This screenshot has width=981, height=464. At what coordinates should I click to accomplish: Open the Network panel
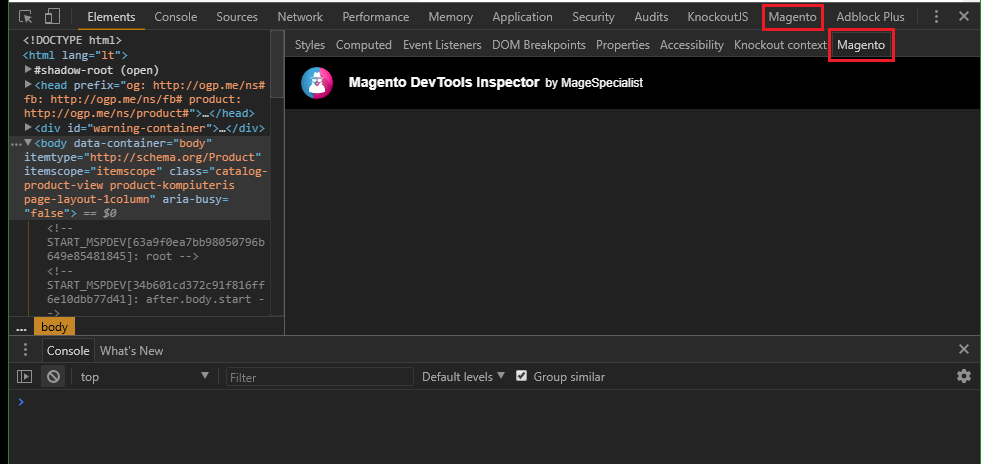pyautogui.click(x=300, y=17)
